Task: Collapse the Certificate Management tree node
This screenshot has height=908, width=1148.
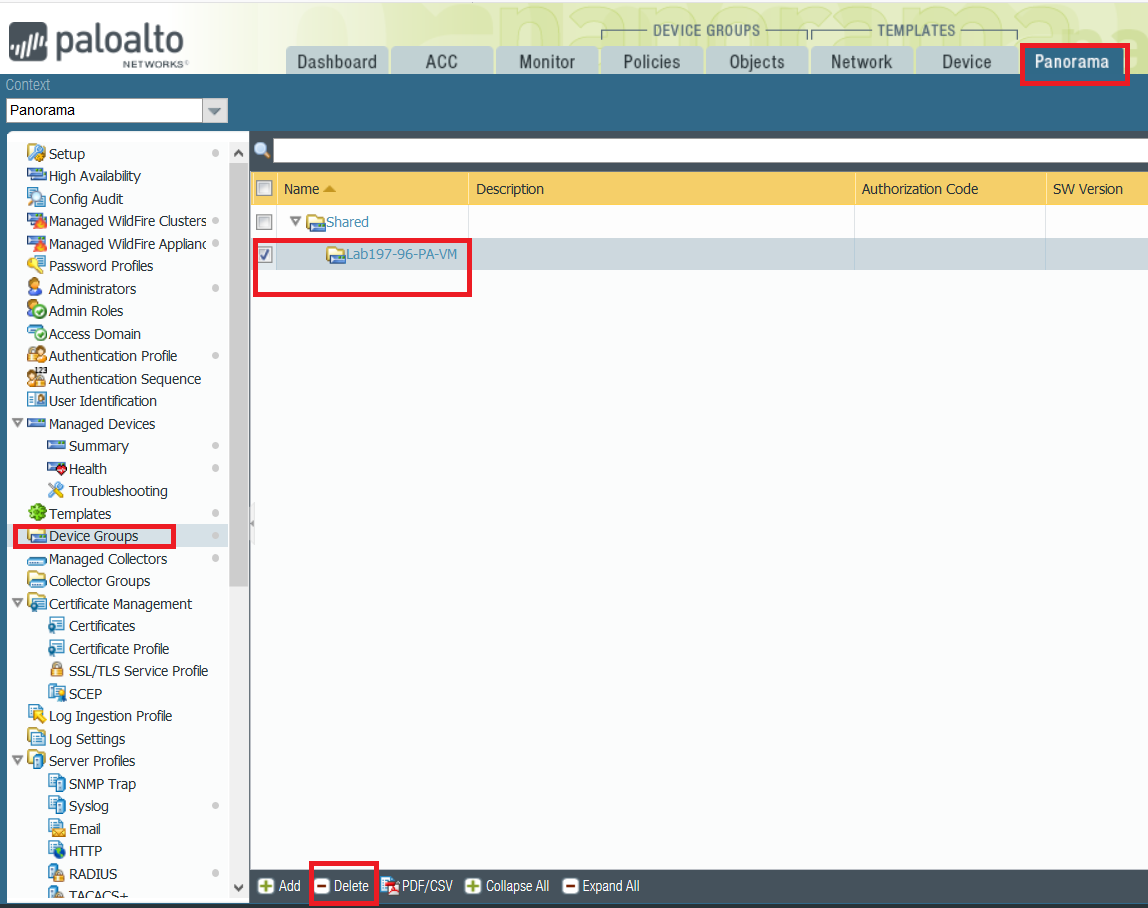Action: 18,603
